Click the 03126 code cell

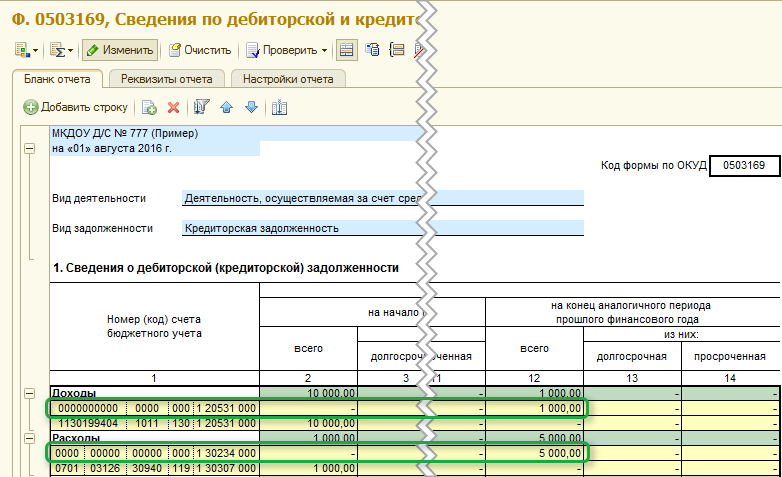[x=105, y=469]
